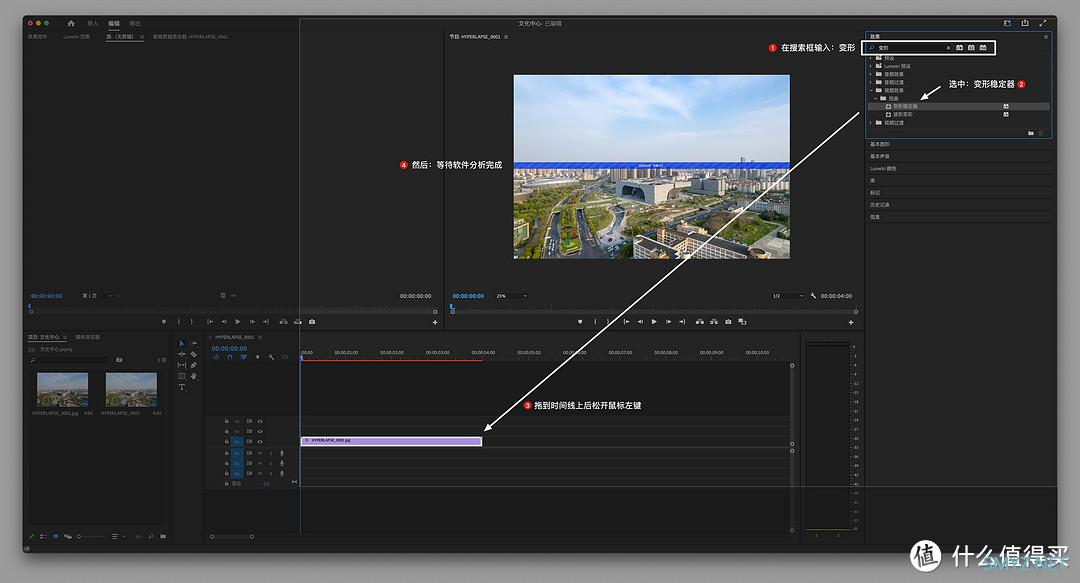Add marker in Program monitor
Screen dimensions: 1080x583
pos(580,322)
